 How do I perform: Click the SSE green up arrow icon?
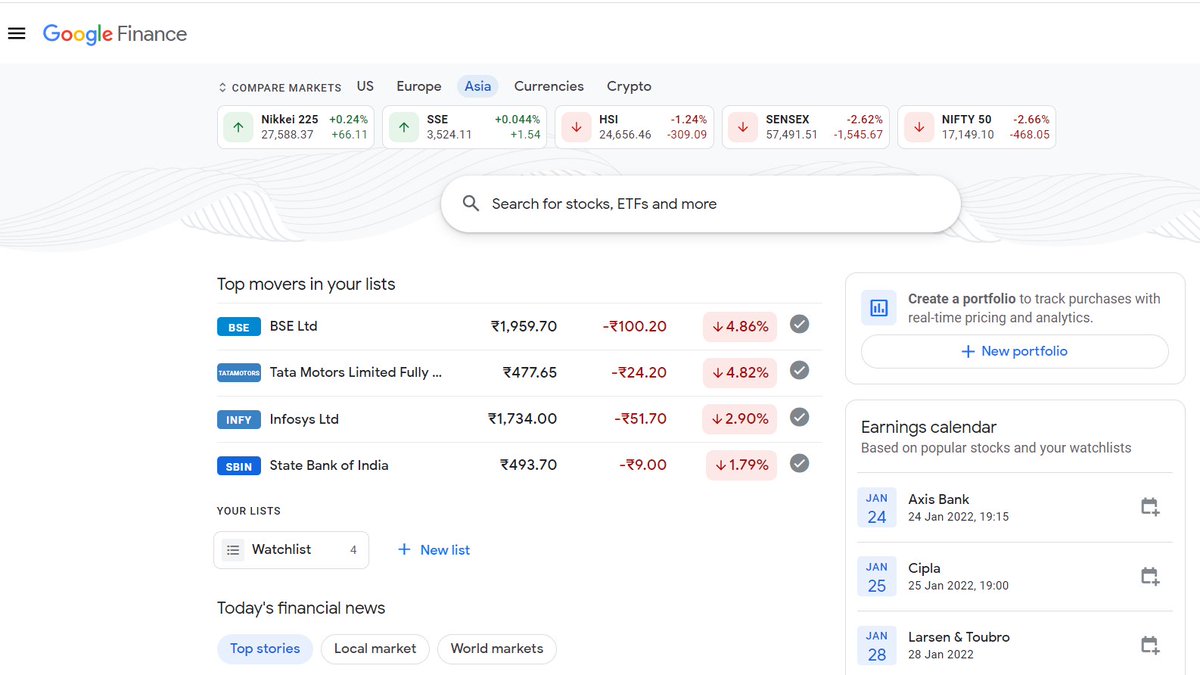[x=403, y=127]
